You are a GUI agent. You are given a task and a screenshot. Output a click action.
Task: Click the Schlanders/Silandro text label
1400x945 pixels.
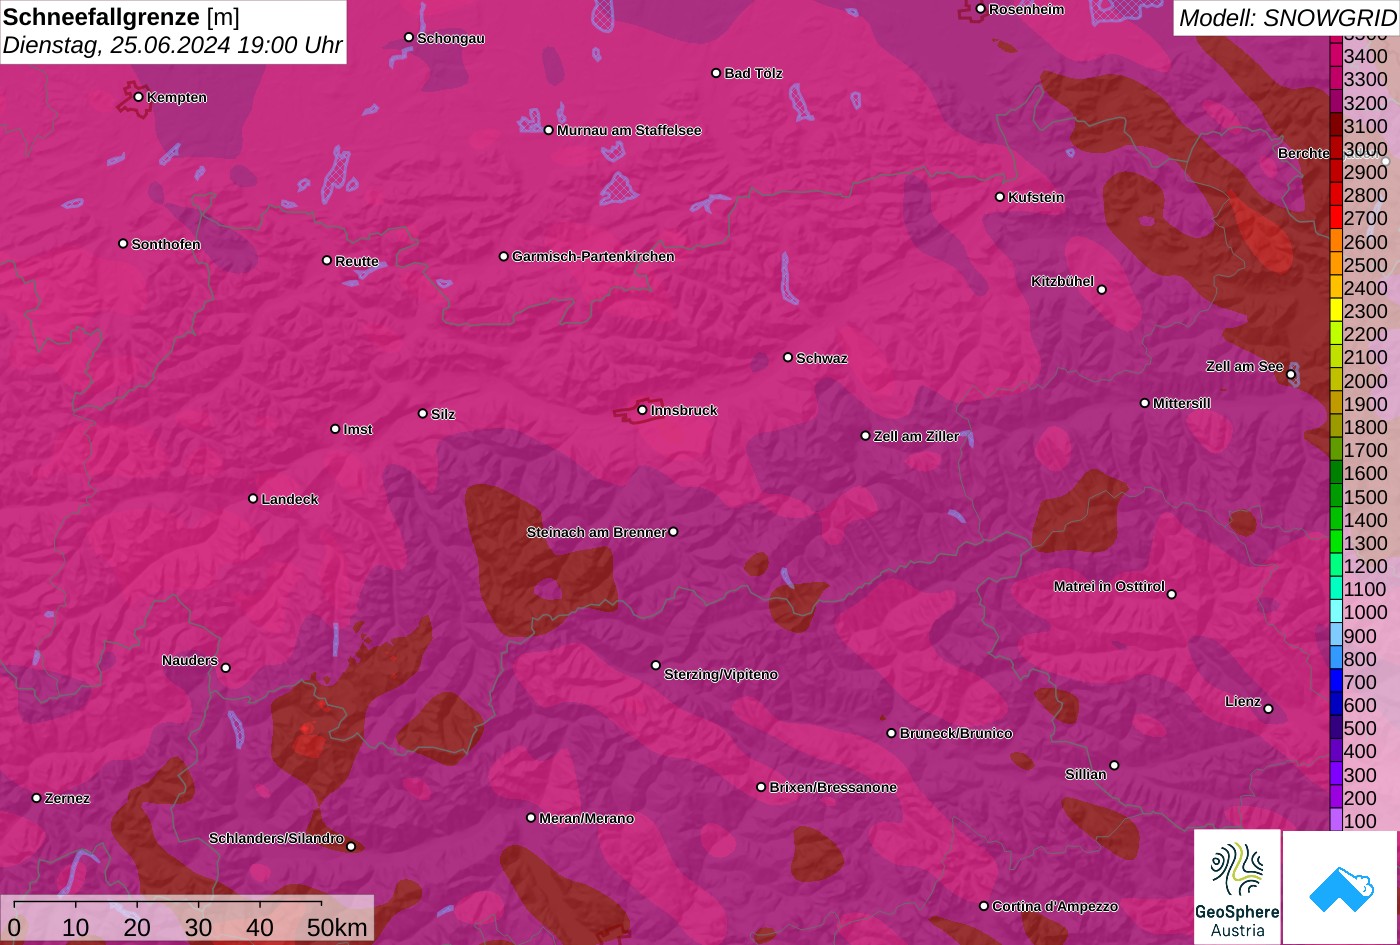(276, 838)
